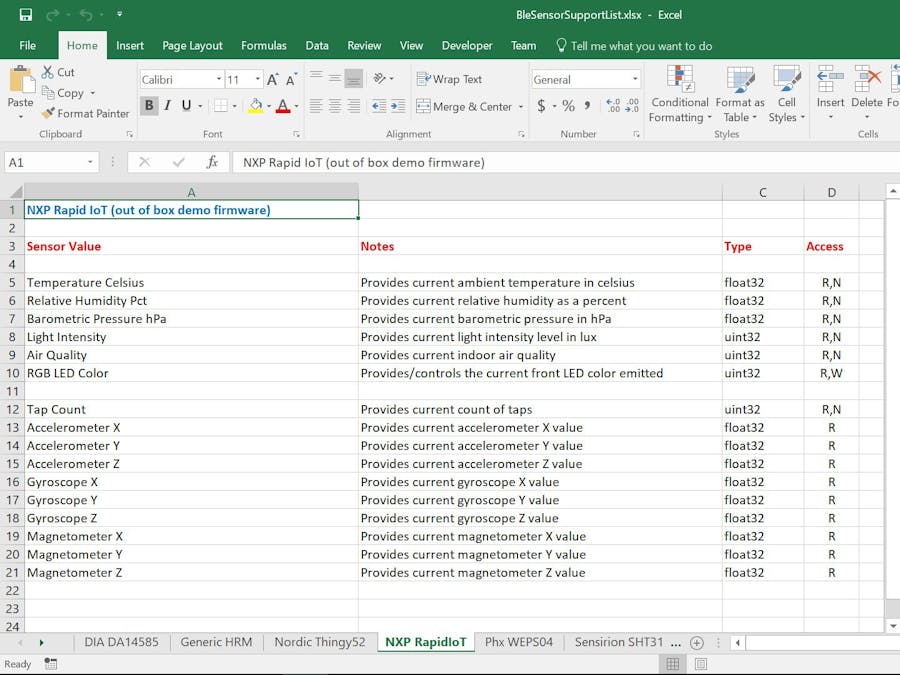Toggle Wrap Text for cell
The width and height of the screenshot is (900, 675).
click(x=450, y=79)
